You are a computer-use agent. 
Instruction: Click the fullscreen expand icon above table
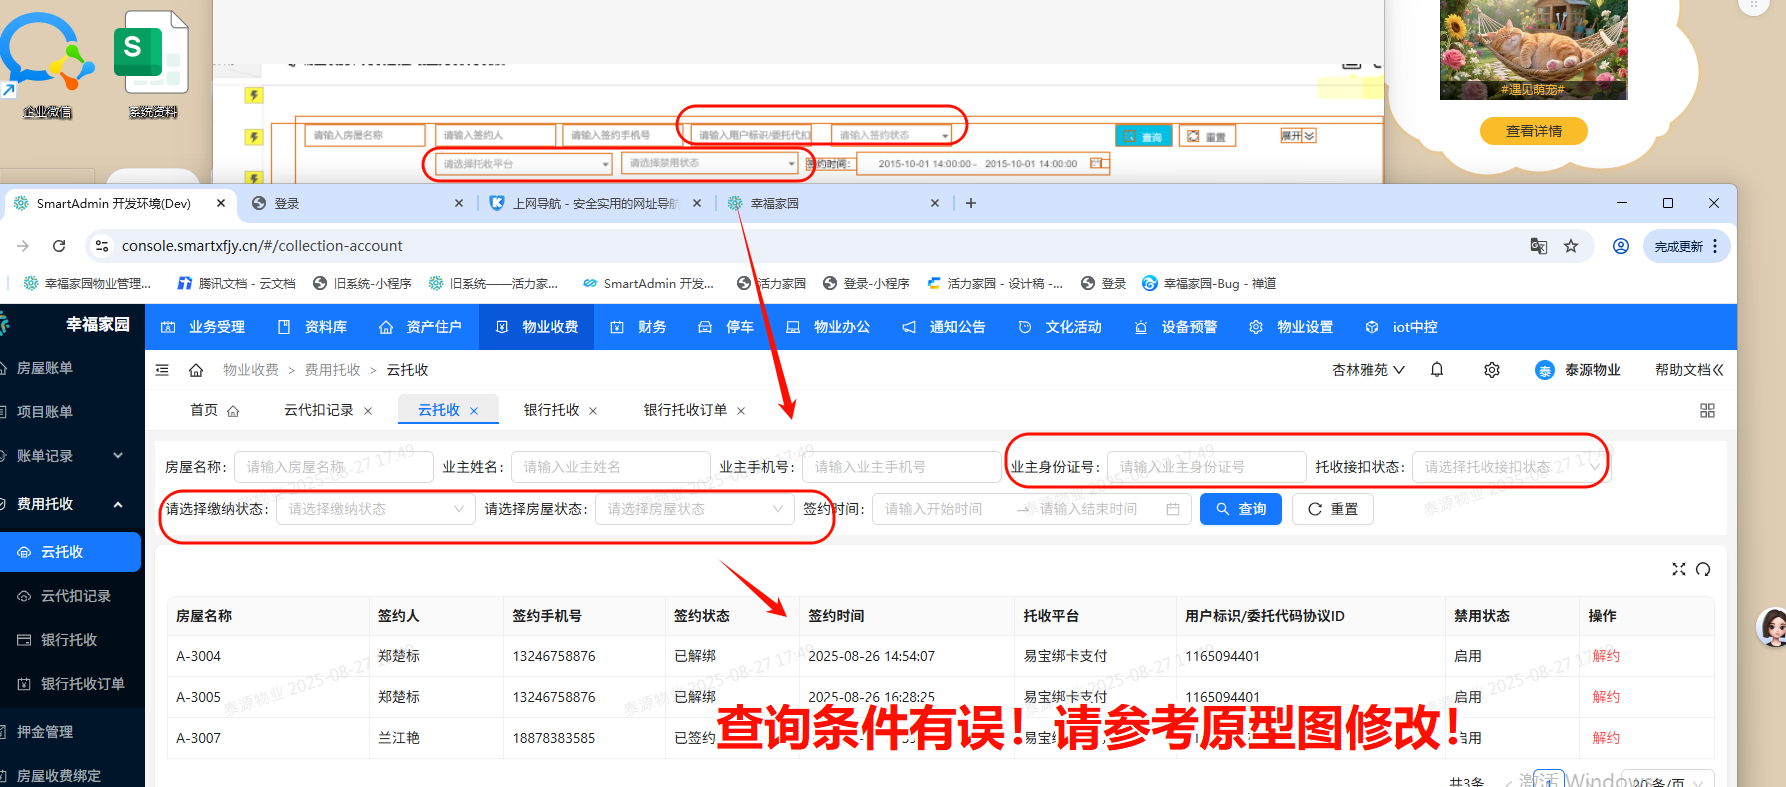click(x=1679, y=569)
